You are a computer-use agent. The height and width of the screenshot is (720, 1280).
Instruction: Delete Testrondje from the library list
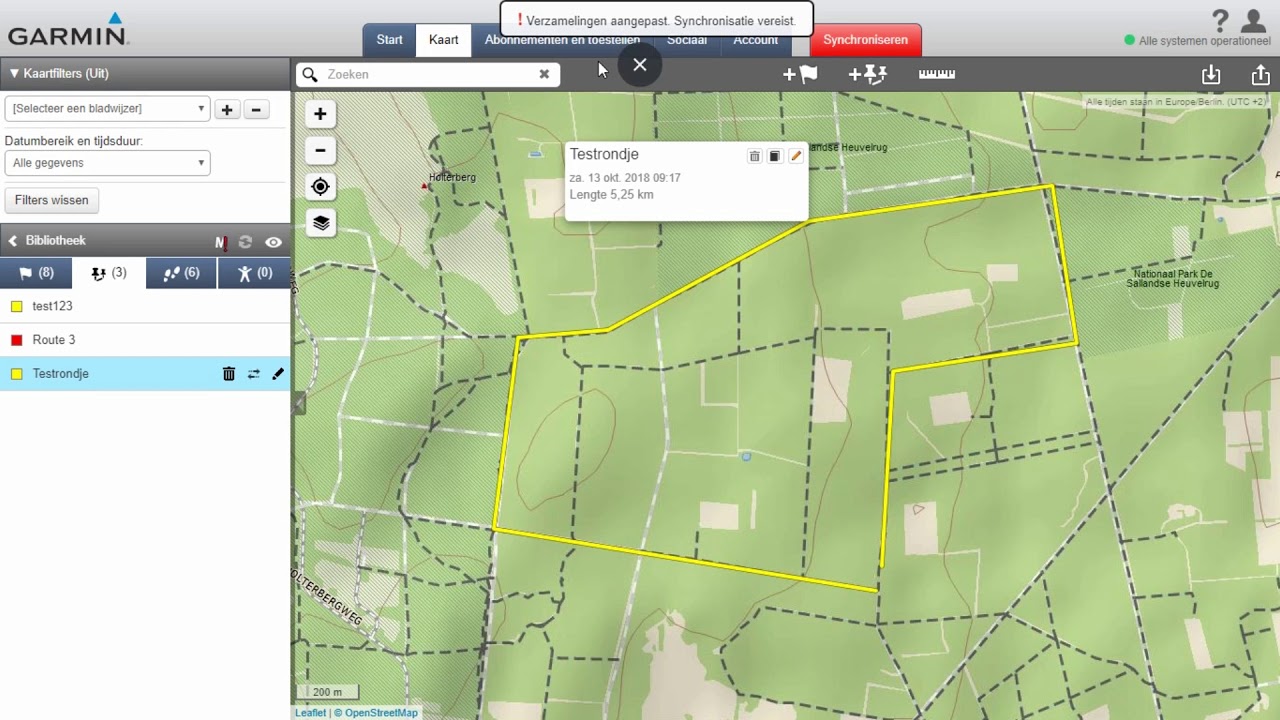(x=229, y=374)
